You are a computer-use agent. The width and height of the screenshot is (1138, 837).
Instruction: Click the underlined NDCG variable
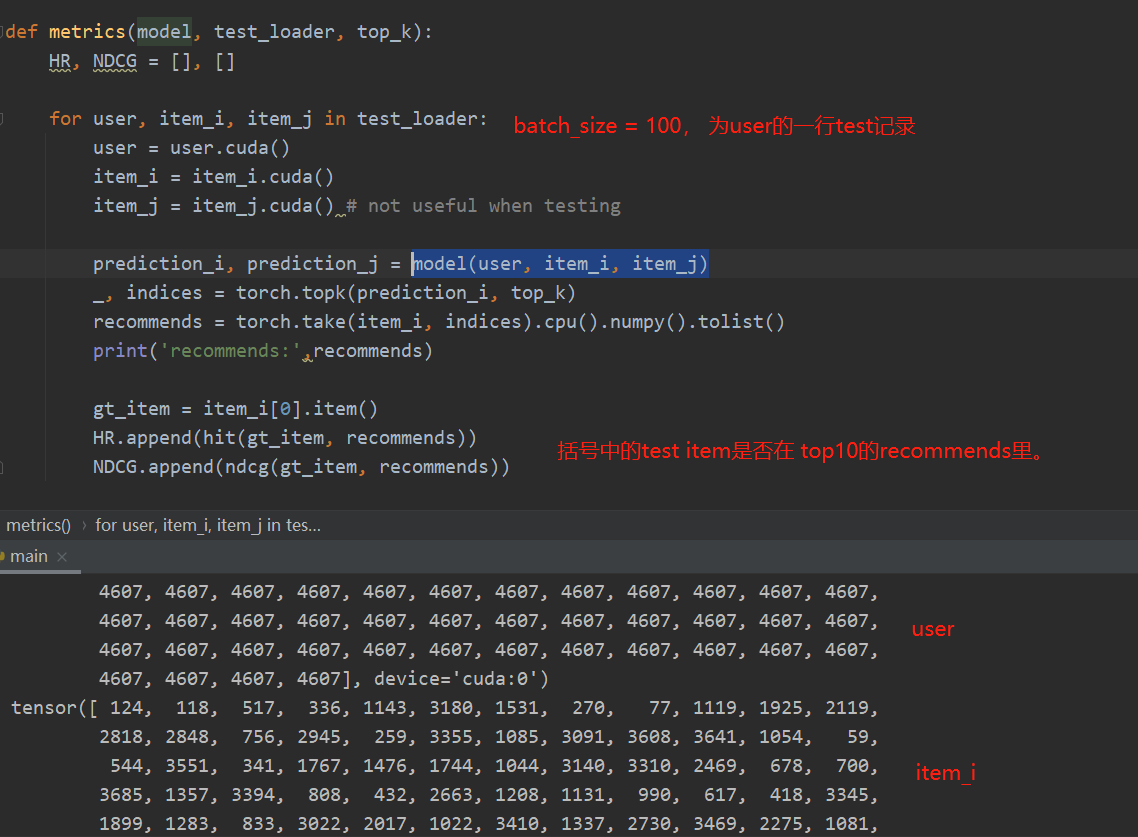click(113, 60)
